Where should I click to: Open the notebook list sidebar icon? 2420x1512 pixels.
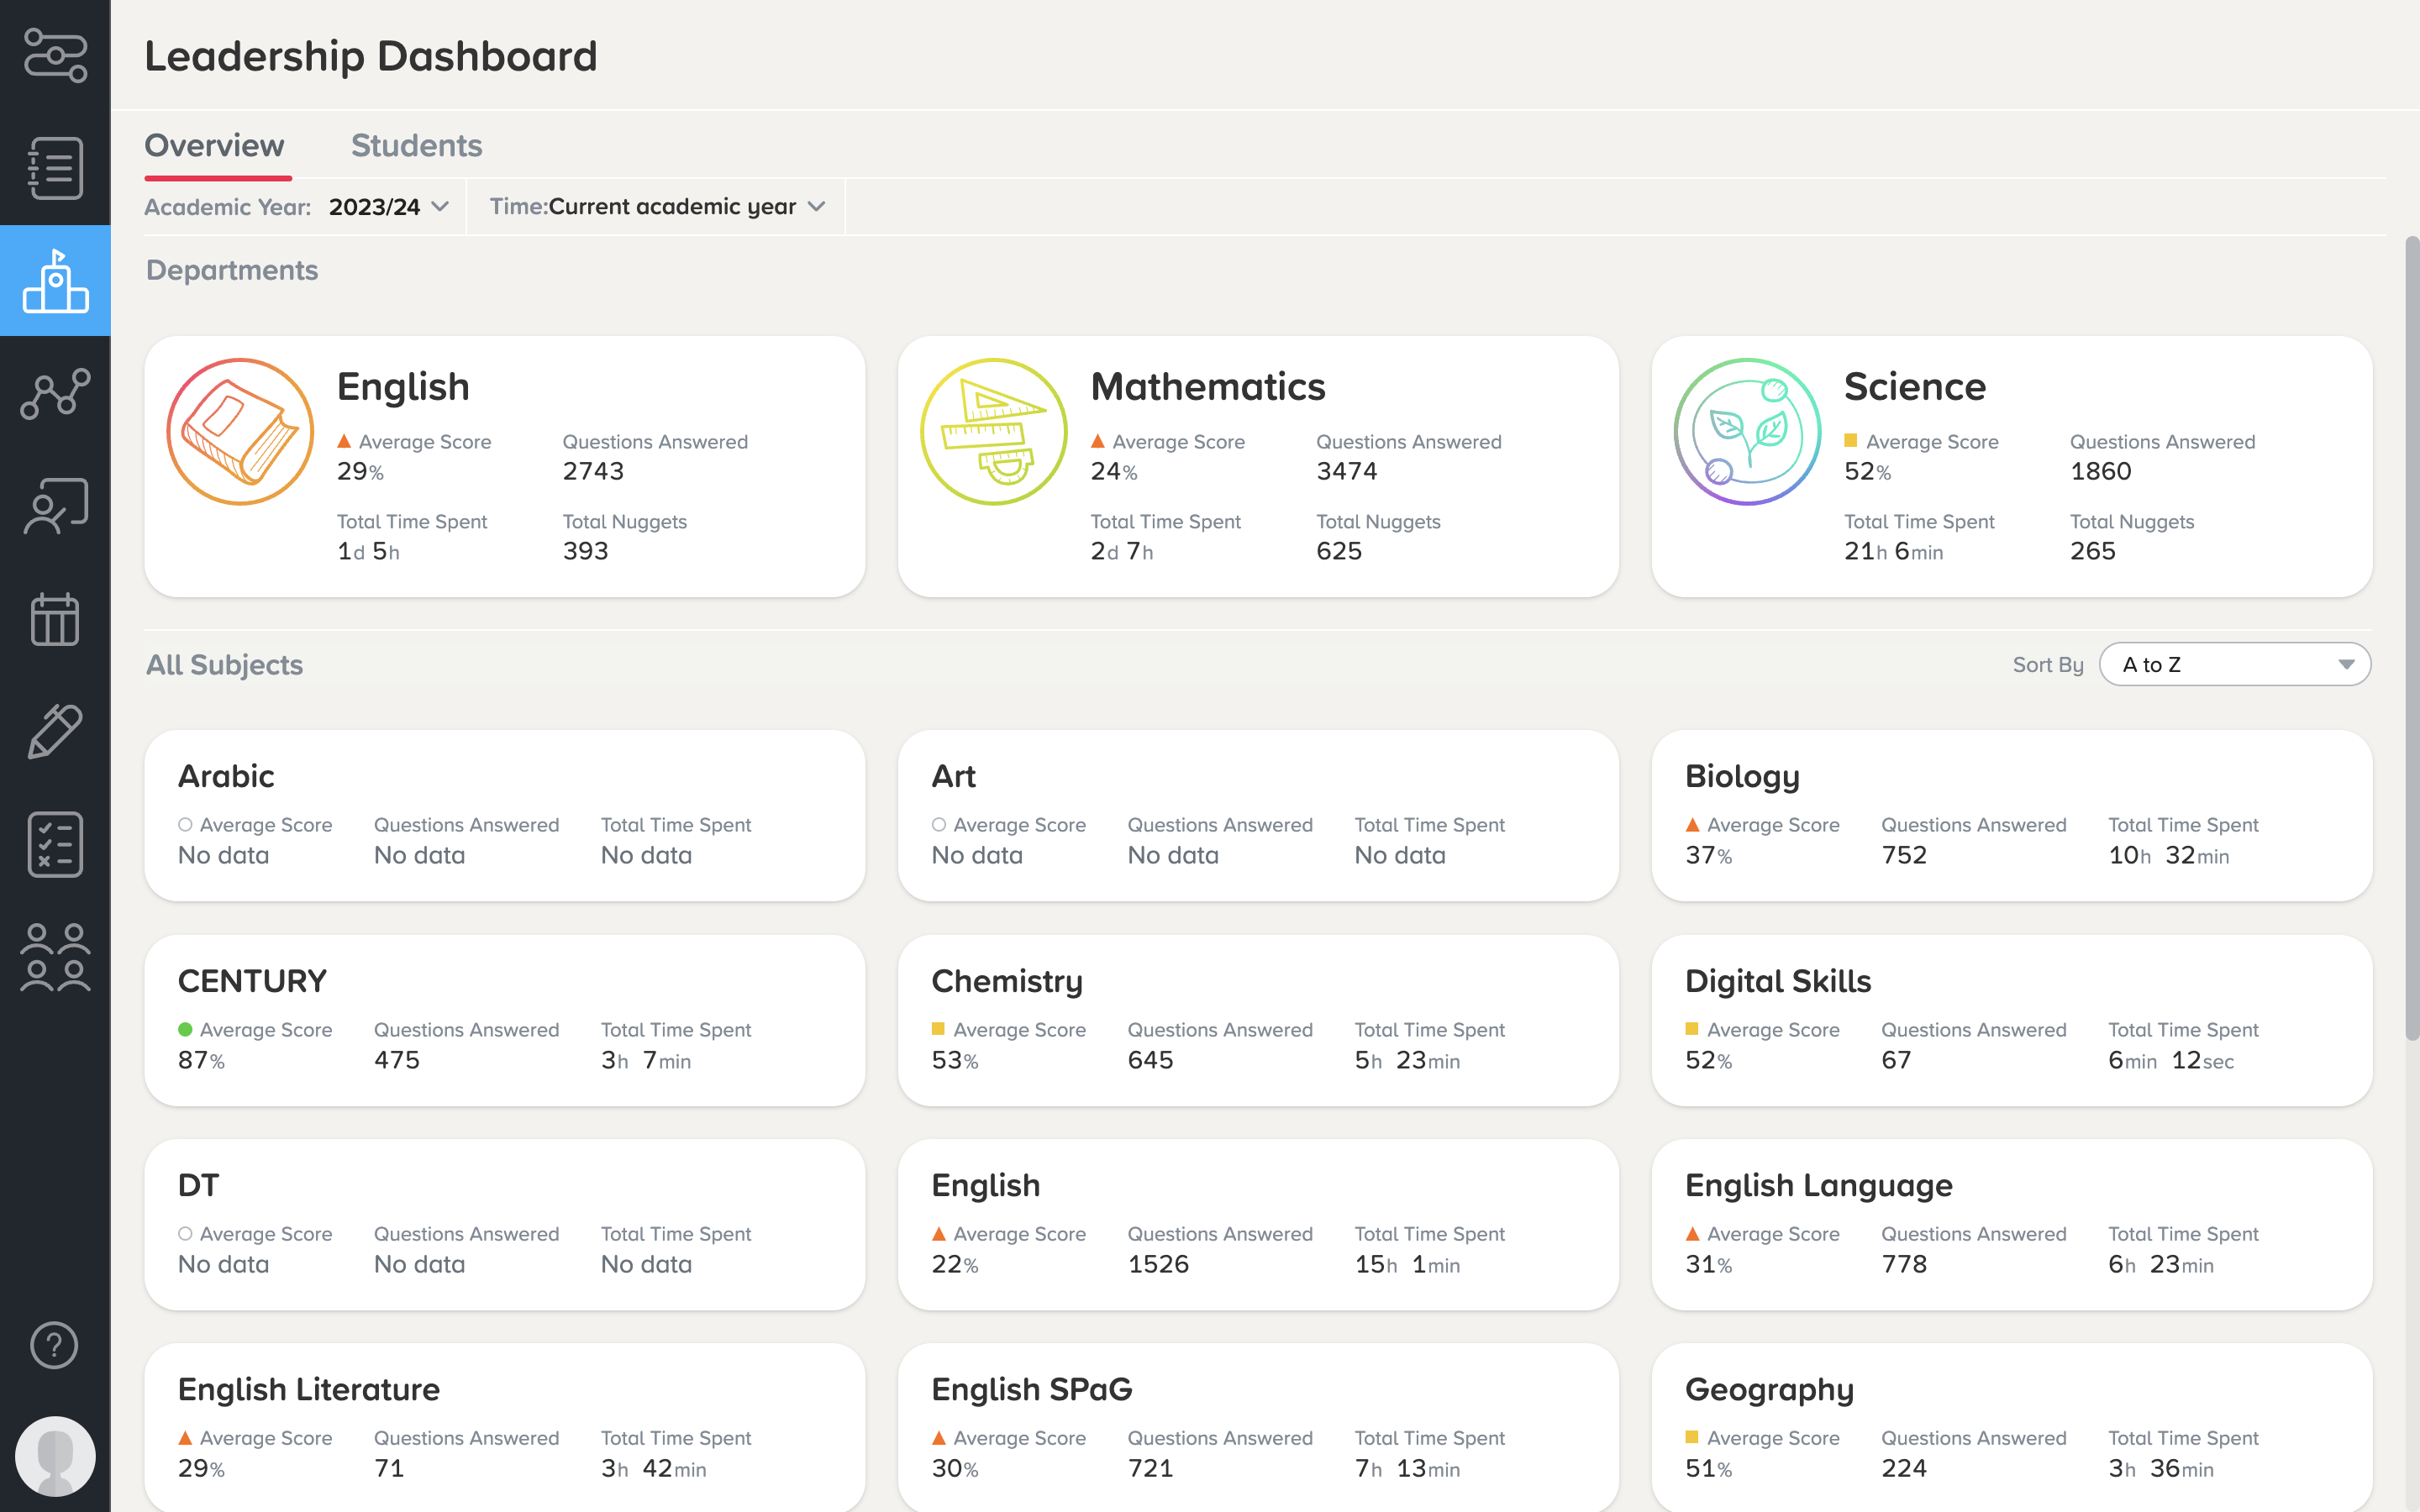pyautogui.click(x=55, y=168)
